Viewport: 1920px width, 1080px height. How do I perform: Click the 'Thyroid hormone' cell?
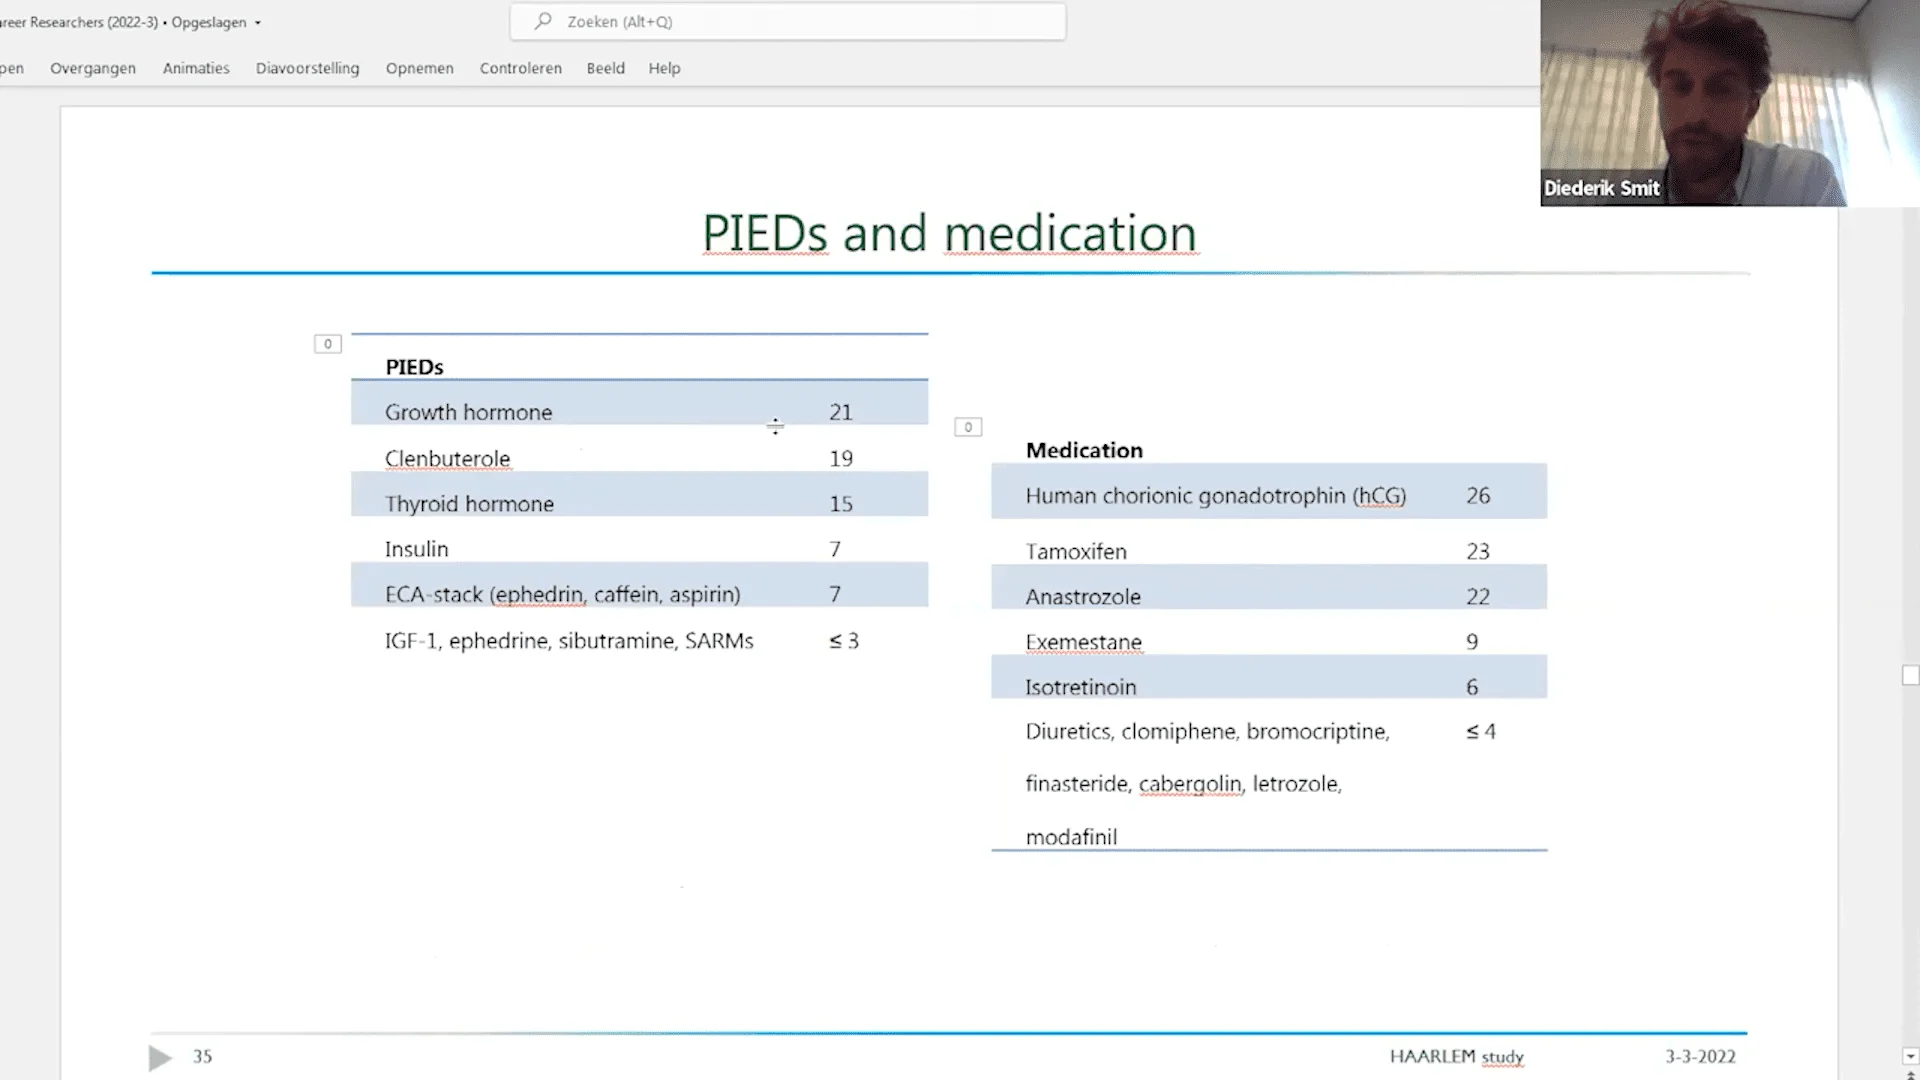[469, 504]
